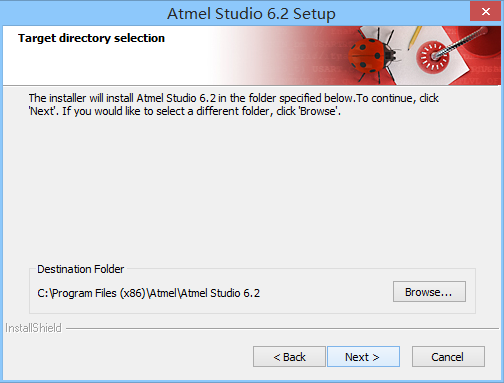Close the setup window with X
This screenshot has height=383, width=504.
(x=486, y=11)
